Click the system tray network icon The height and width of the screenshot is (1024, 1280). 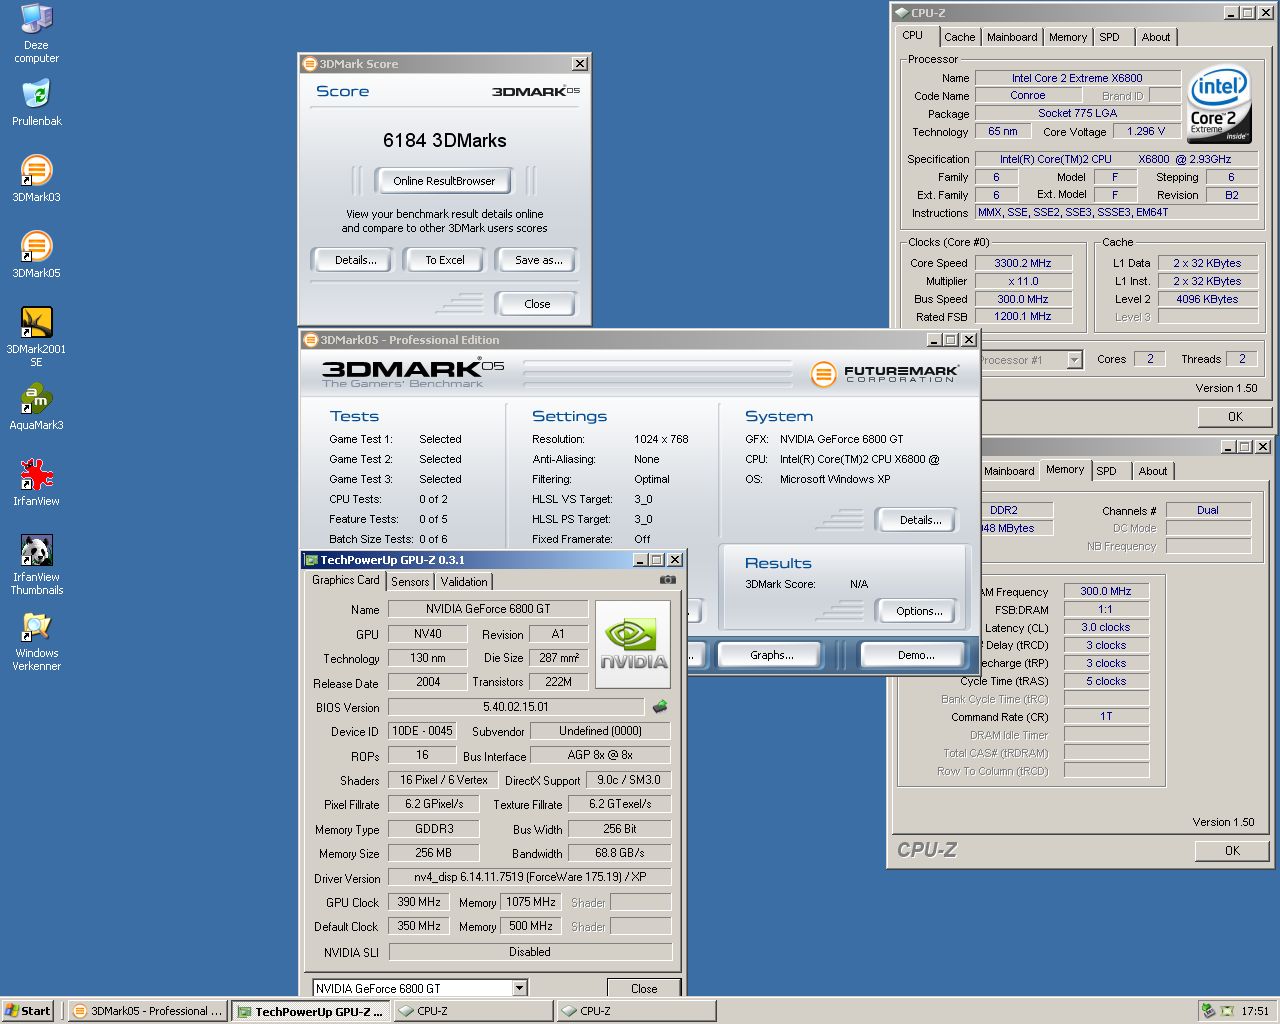pos(1209,1011)
